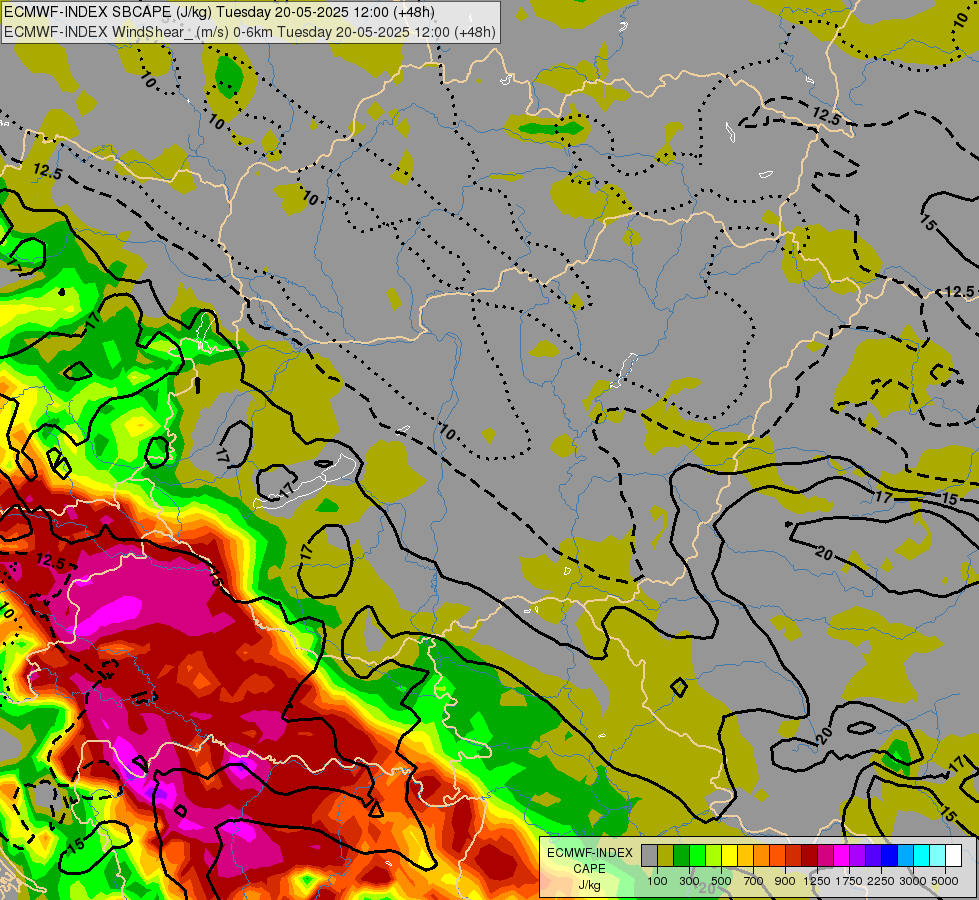Click the 3000 value on the legend

(913, 881)
